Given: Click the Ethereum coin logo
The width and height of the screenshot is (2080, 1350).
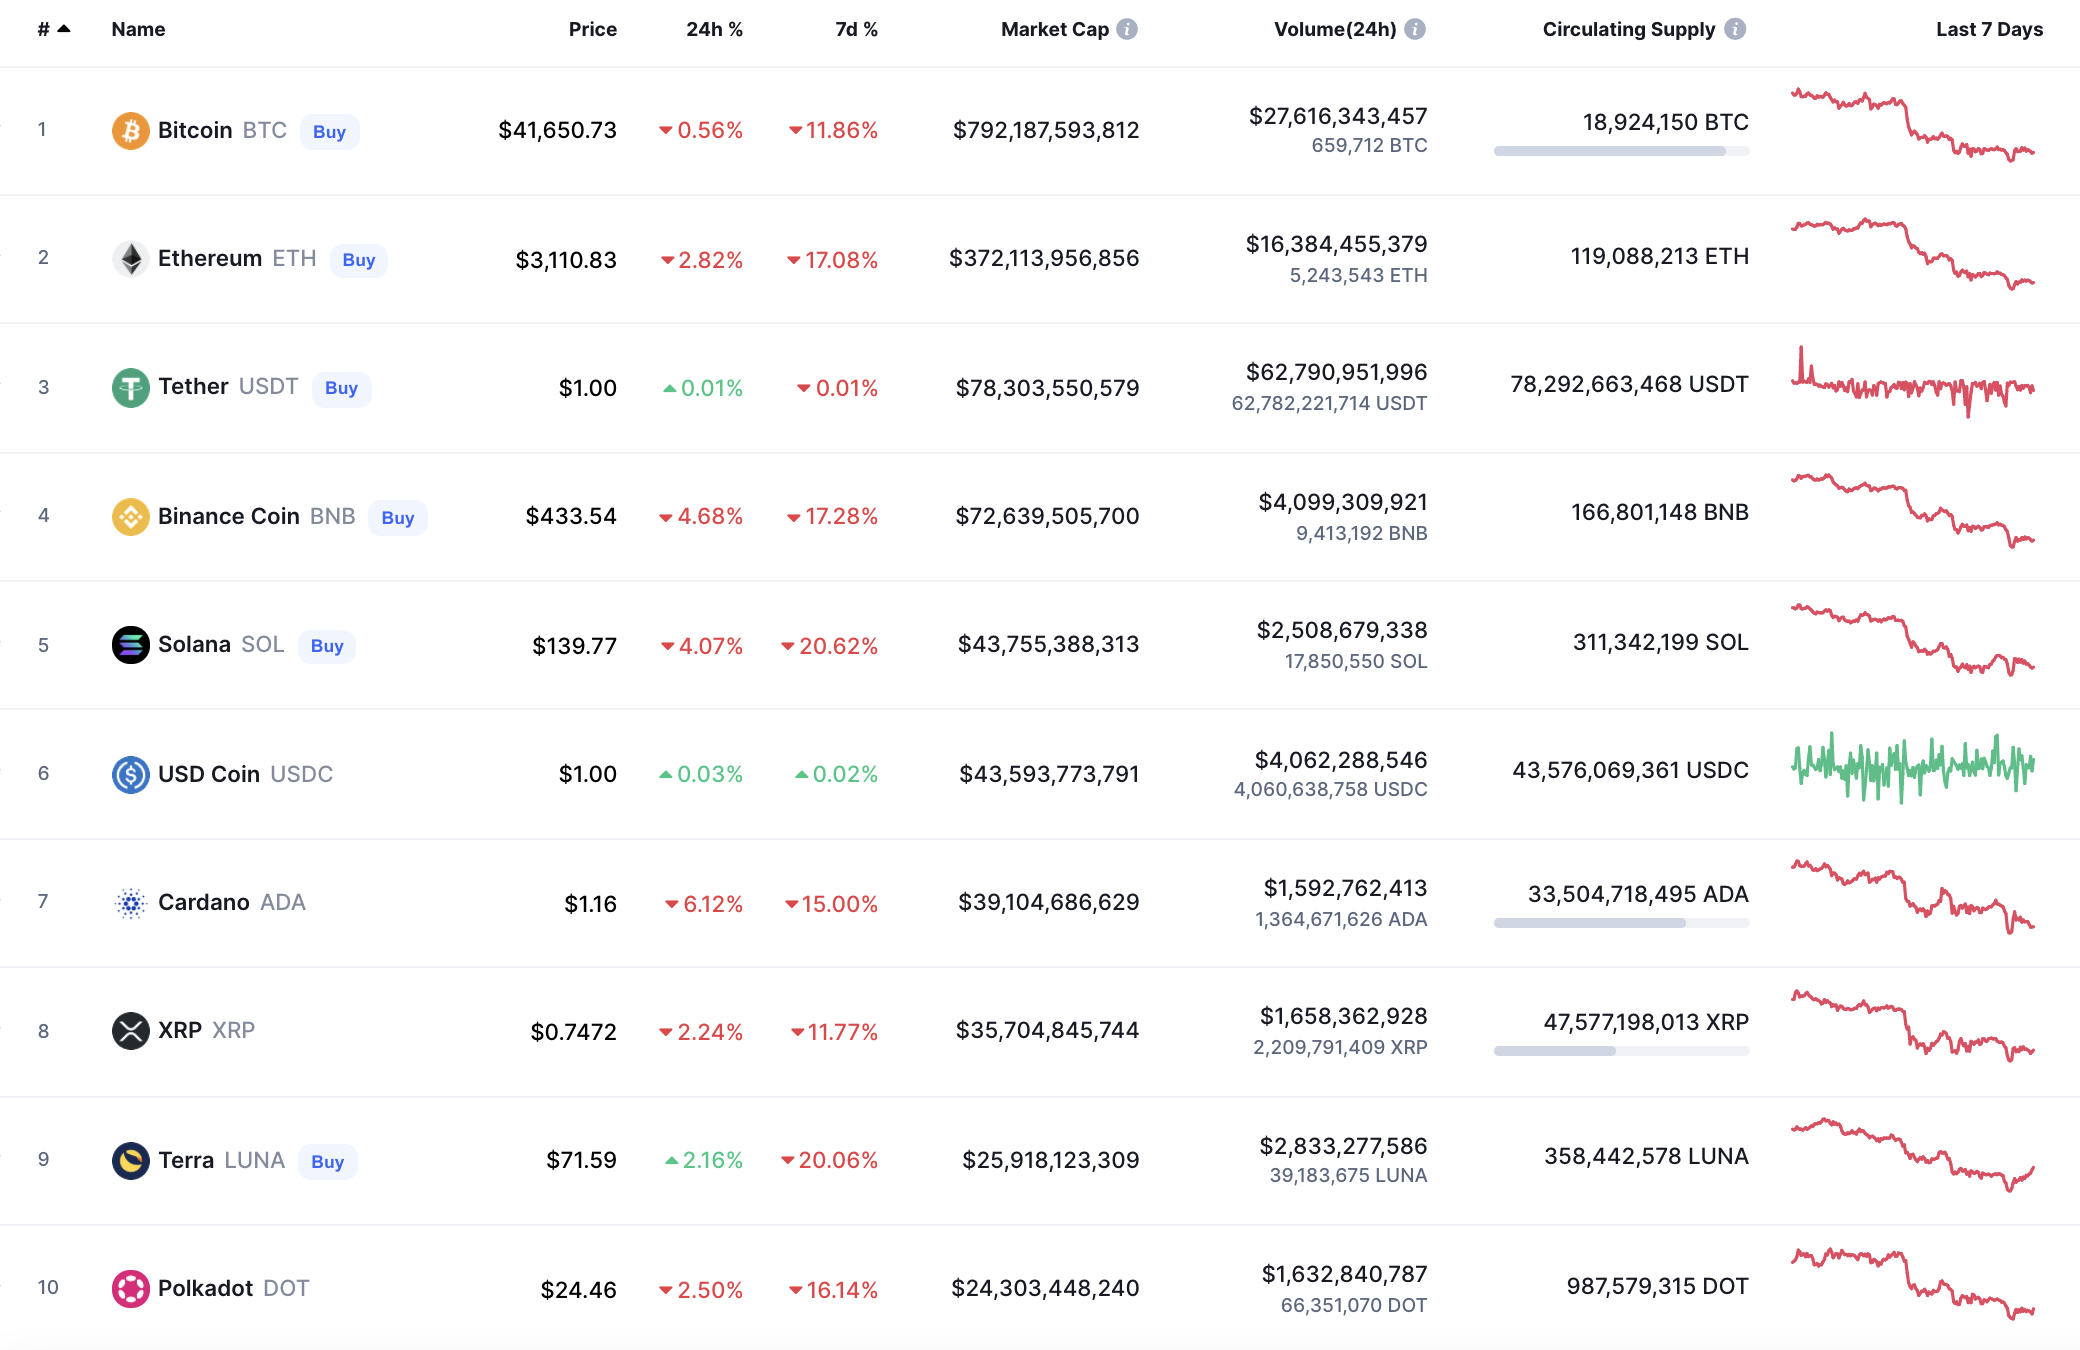Looking at the screenshot, I should (x=130, y=259).
